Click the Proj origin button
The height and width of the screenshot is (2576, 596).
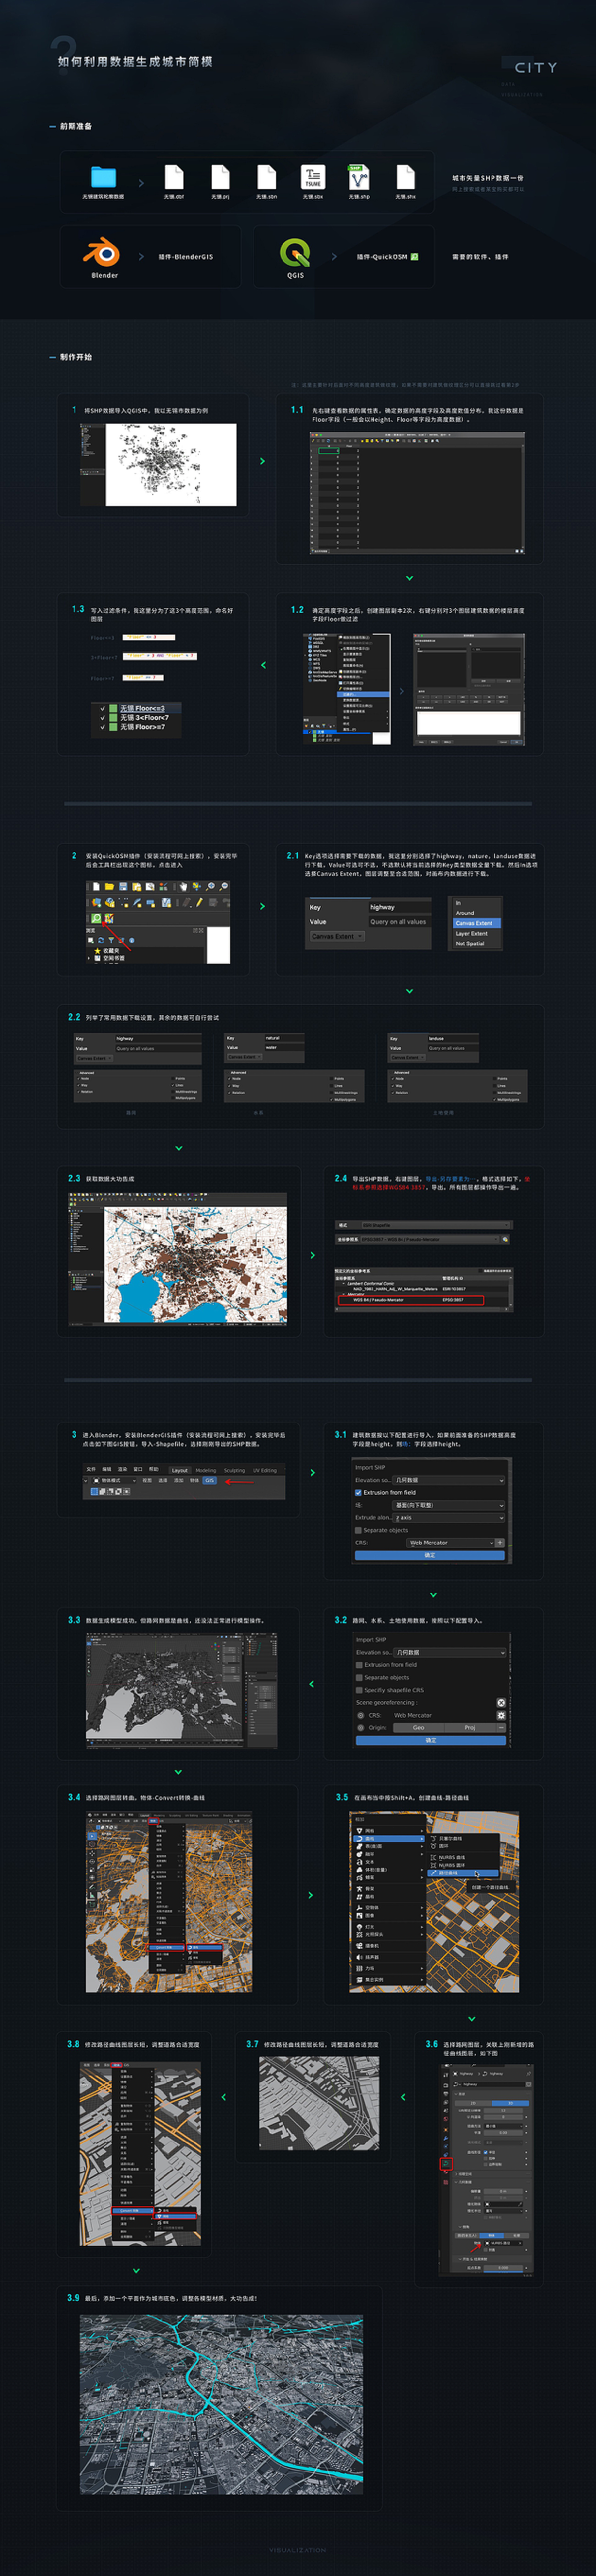coord(470,1727)
